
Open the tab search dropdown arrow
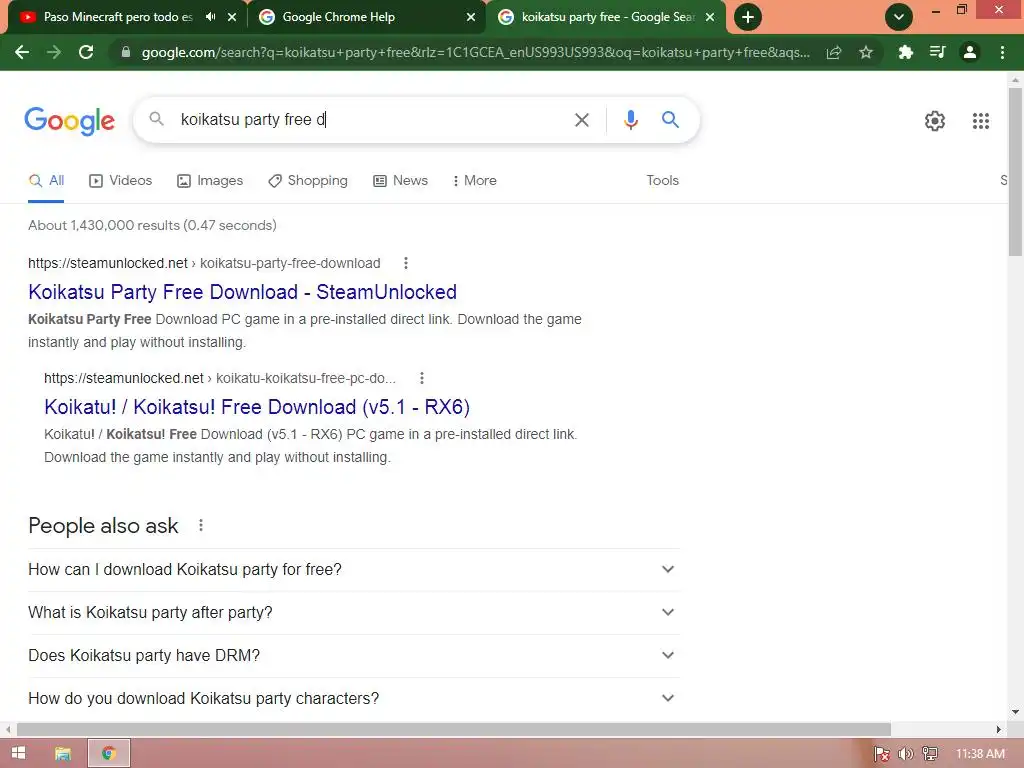click(x=899, y=17)
